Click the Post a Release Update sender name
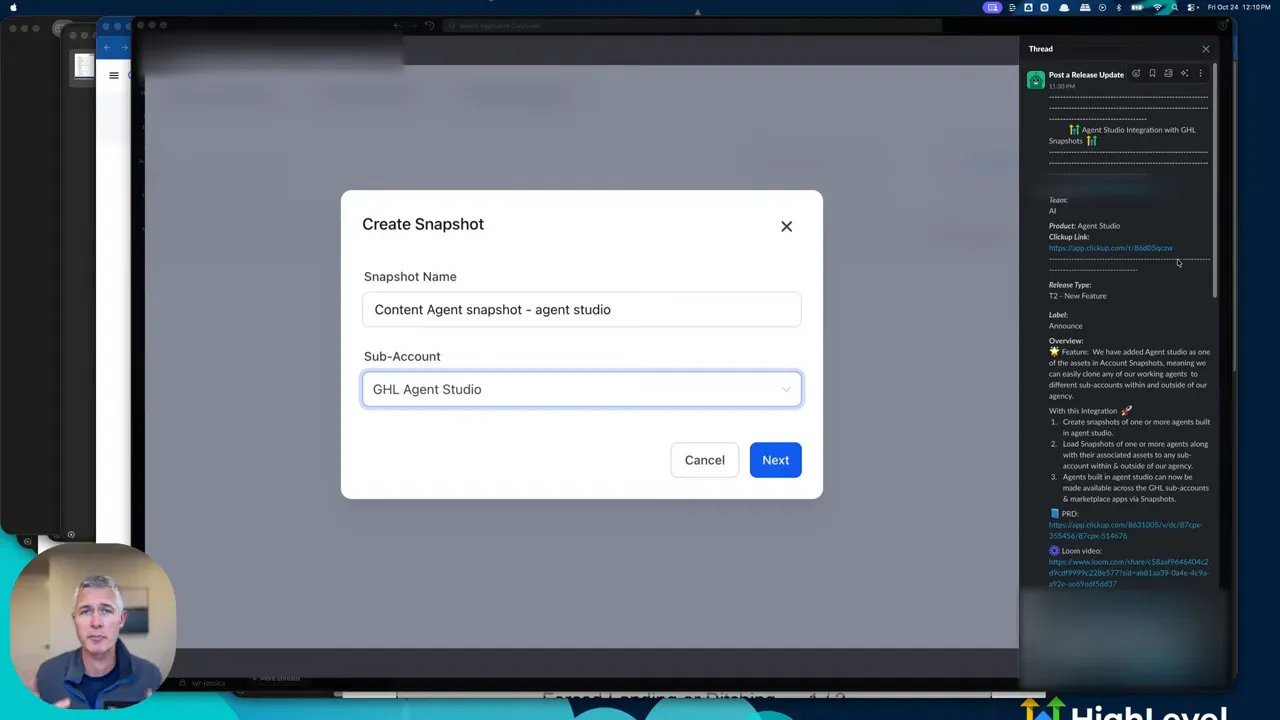 tap(1086, 75)
